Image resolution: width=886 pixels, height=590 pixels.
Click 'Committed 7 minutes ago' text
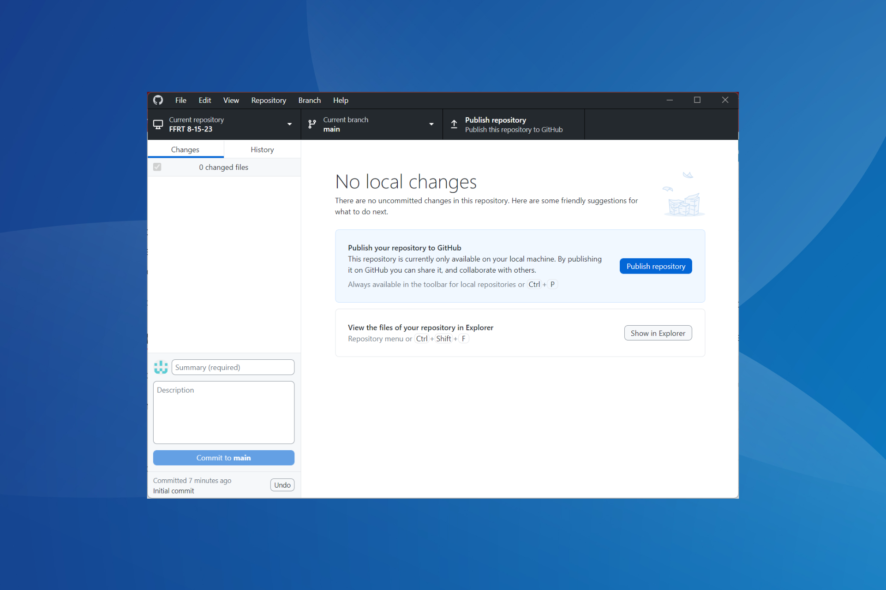tap(192, 480)
